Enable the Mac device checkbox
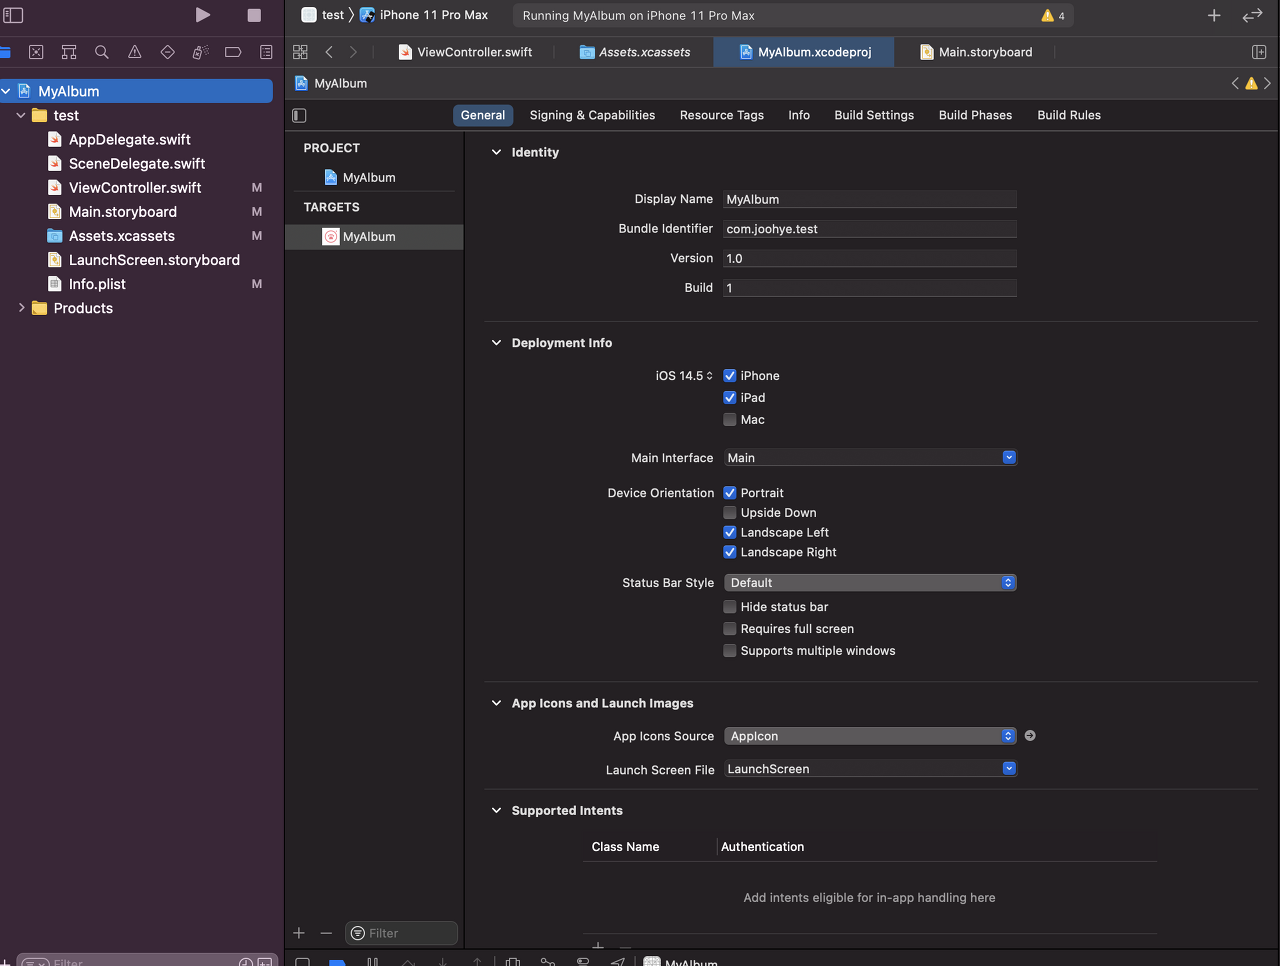 (730, 420)
